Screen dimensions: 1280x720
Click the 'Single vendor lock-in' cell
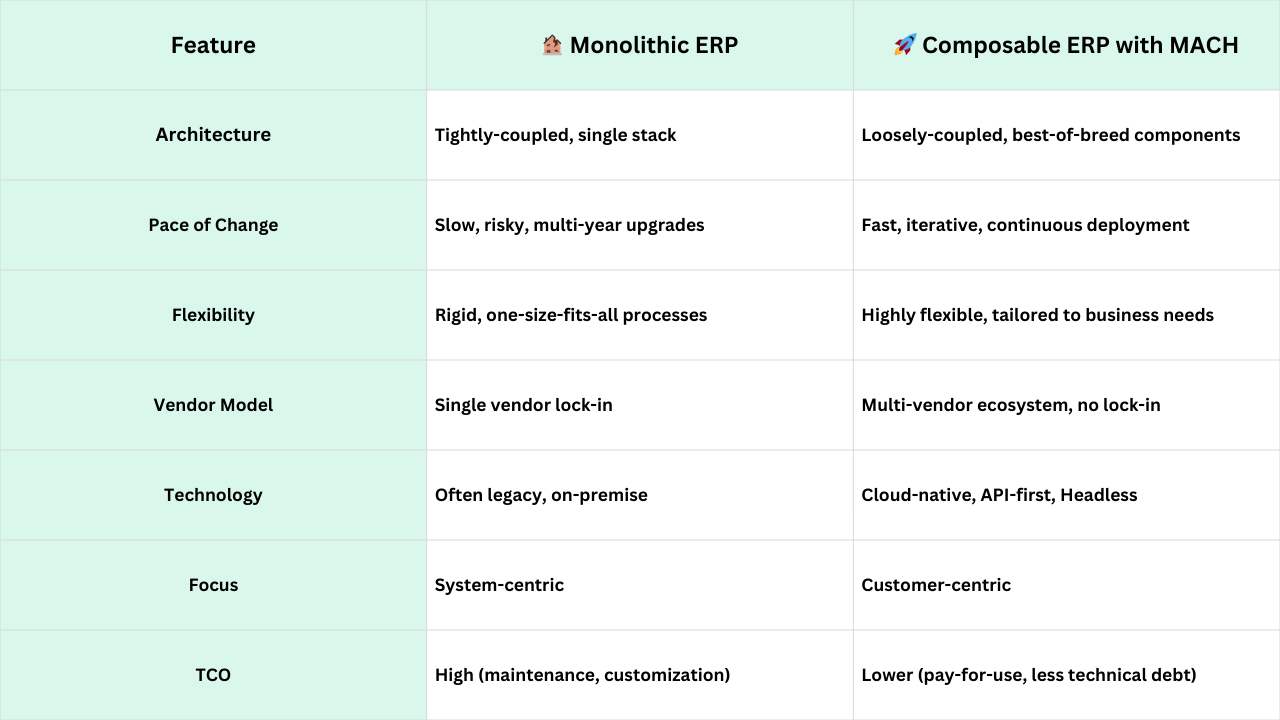(x=640, y=405)
